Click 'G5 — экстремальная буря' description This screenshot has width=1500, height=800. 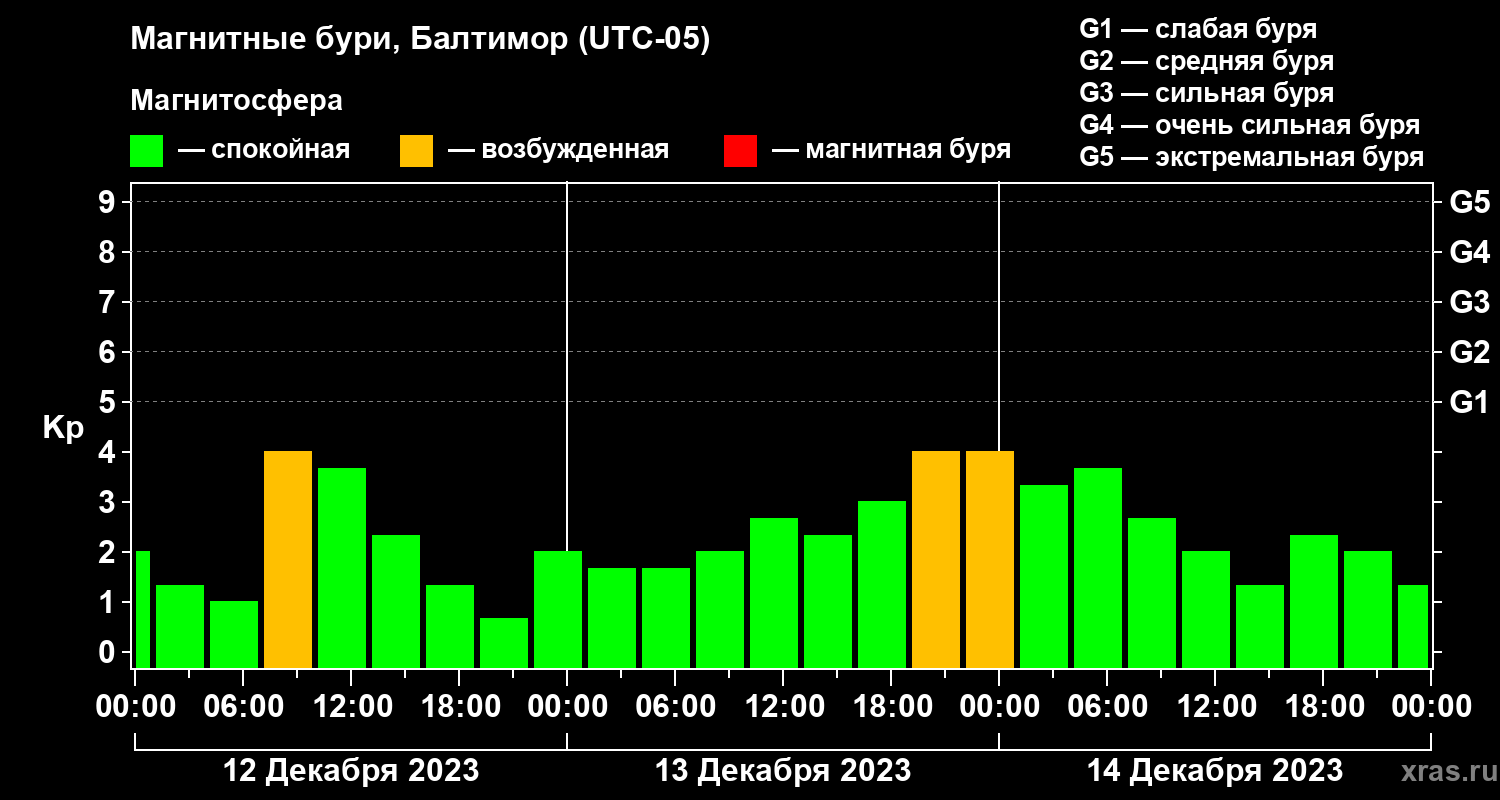pos(1251,157)
